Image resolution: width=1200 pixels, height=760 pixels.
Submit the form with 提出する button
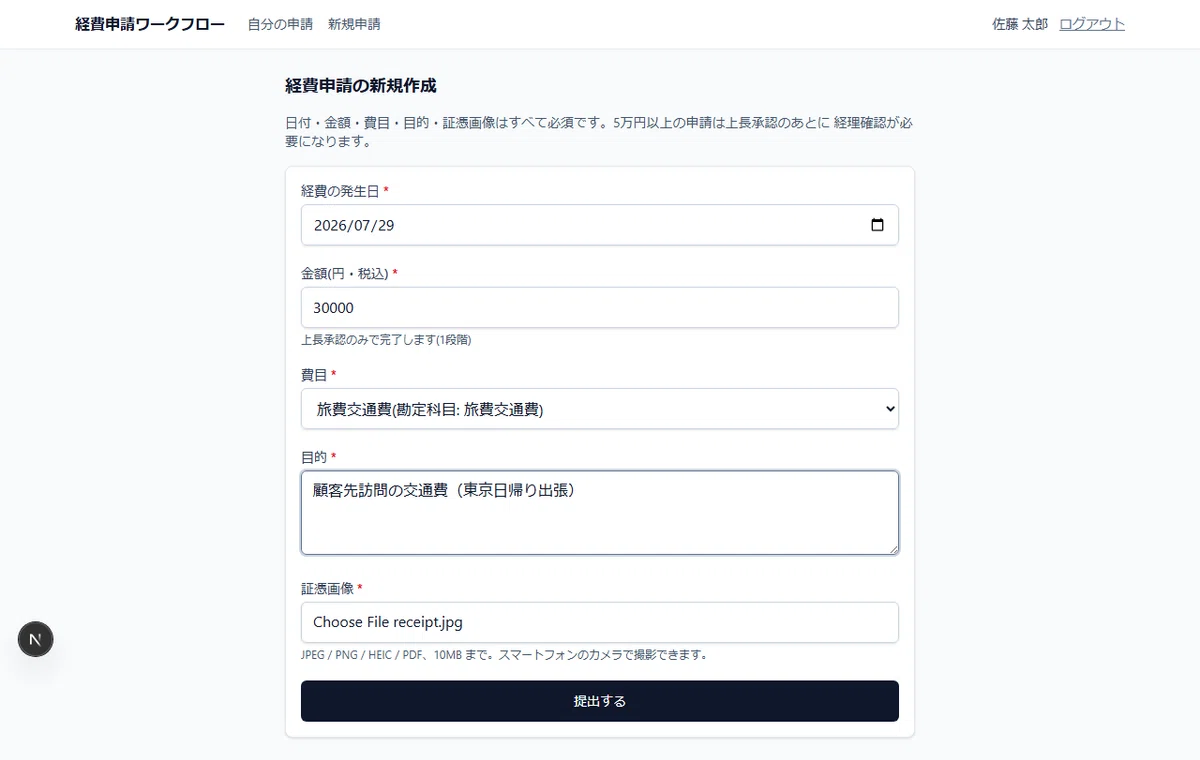coord(600,701)
